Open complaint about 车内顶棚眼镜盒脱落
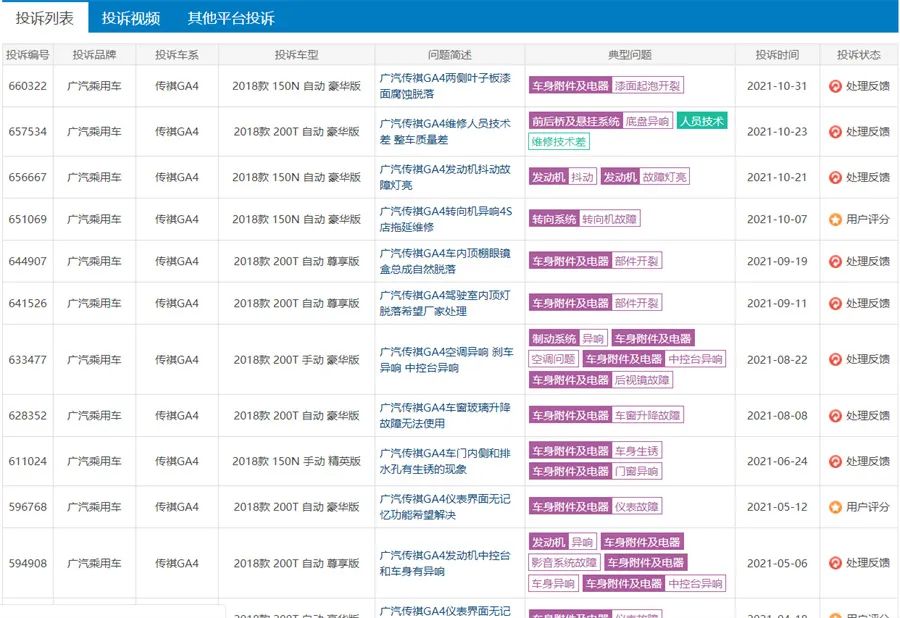The height and width of the screenshot is (618, 900). point(445,261)
